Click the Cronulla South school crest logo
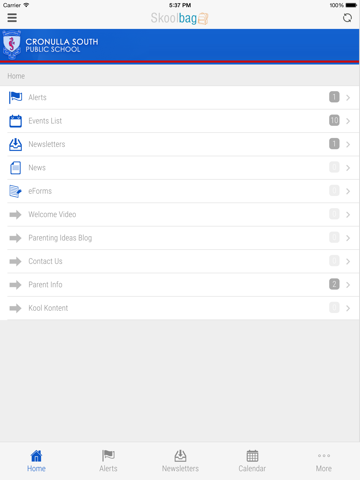This screenshot has height=480, width=360. (12, 45)
